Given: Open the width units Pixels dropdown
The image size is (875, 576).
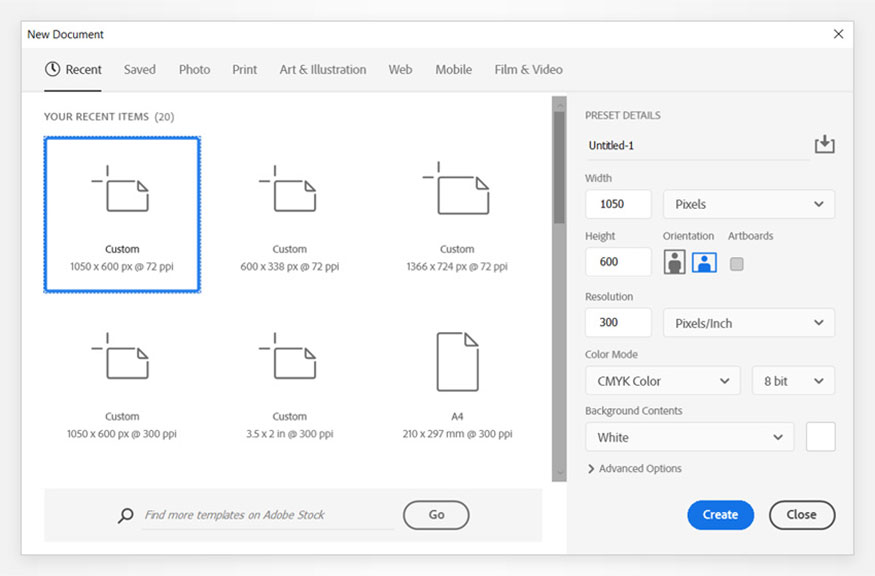Looking at the screenshot, I should pyautogui.click(x=749, y=204).
